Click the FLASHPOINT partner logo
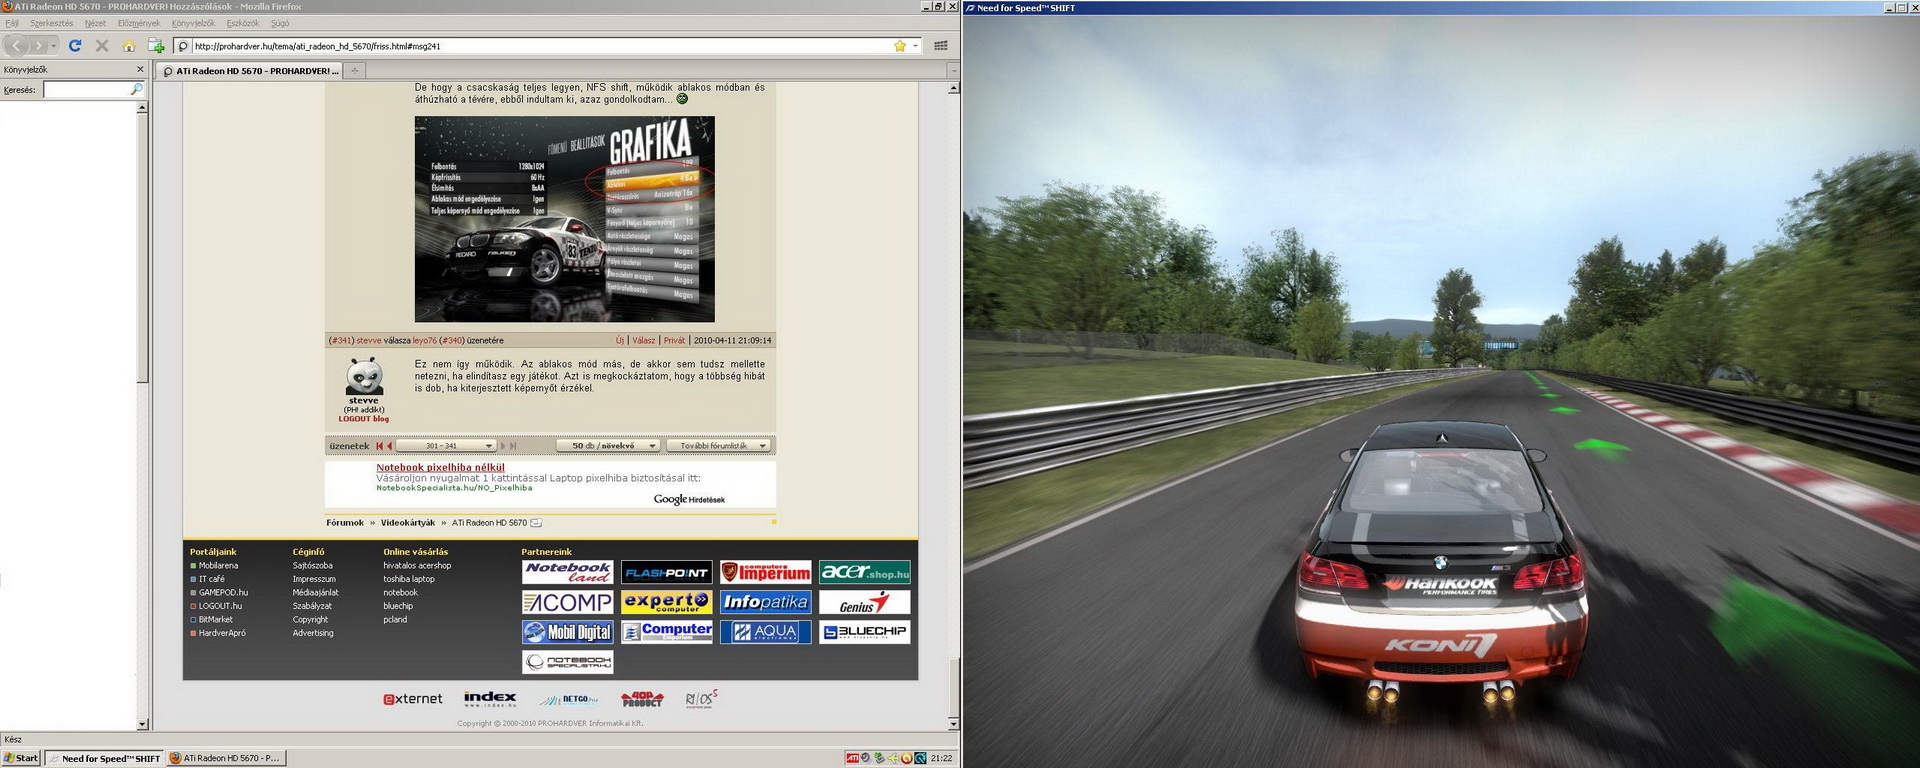 [667, 572]
